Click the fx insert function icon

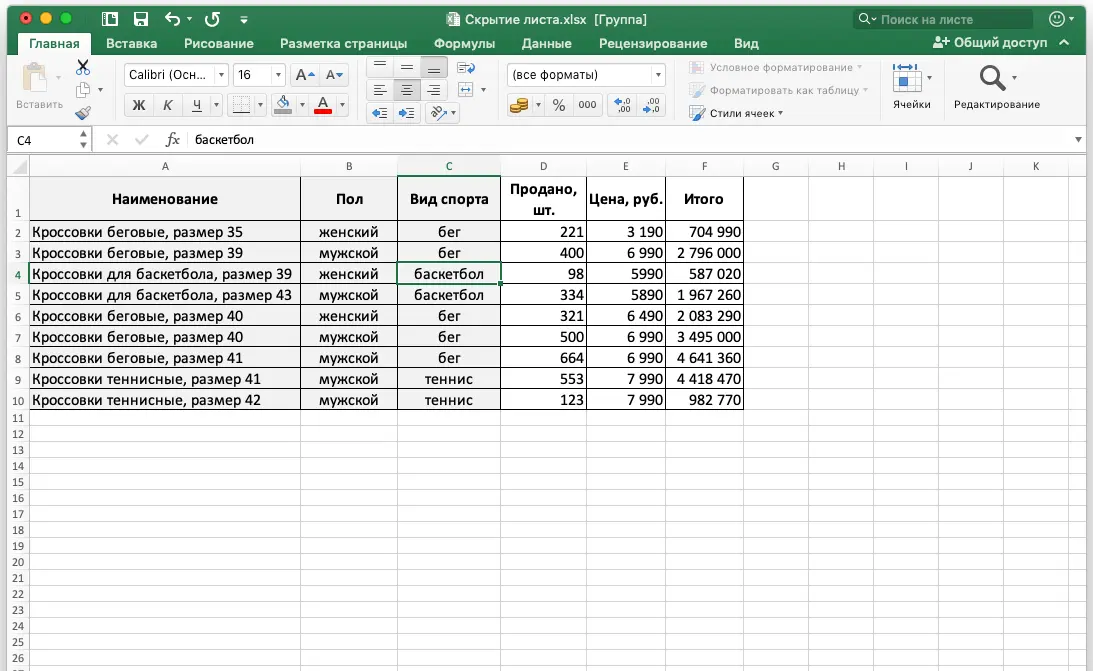pyautogui.click(x=172, y=139)
